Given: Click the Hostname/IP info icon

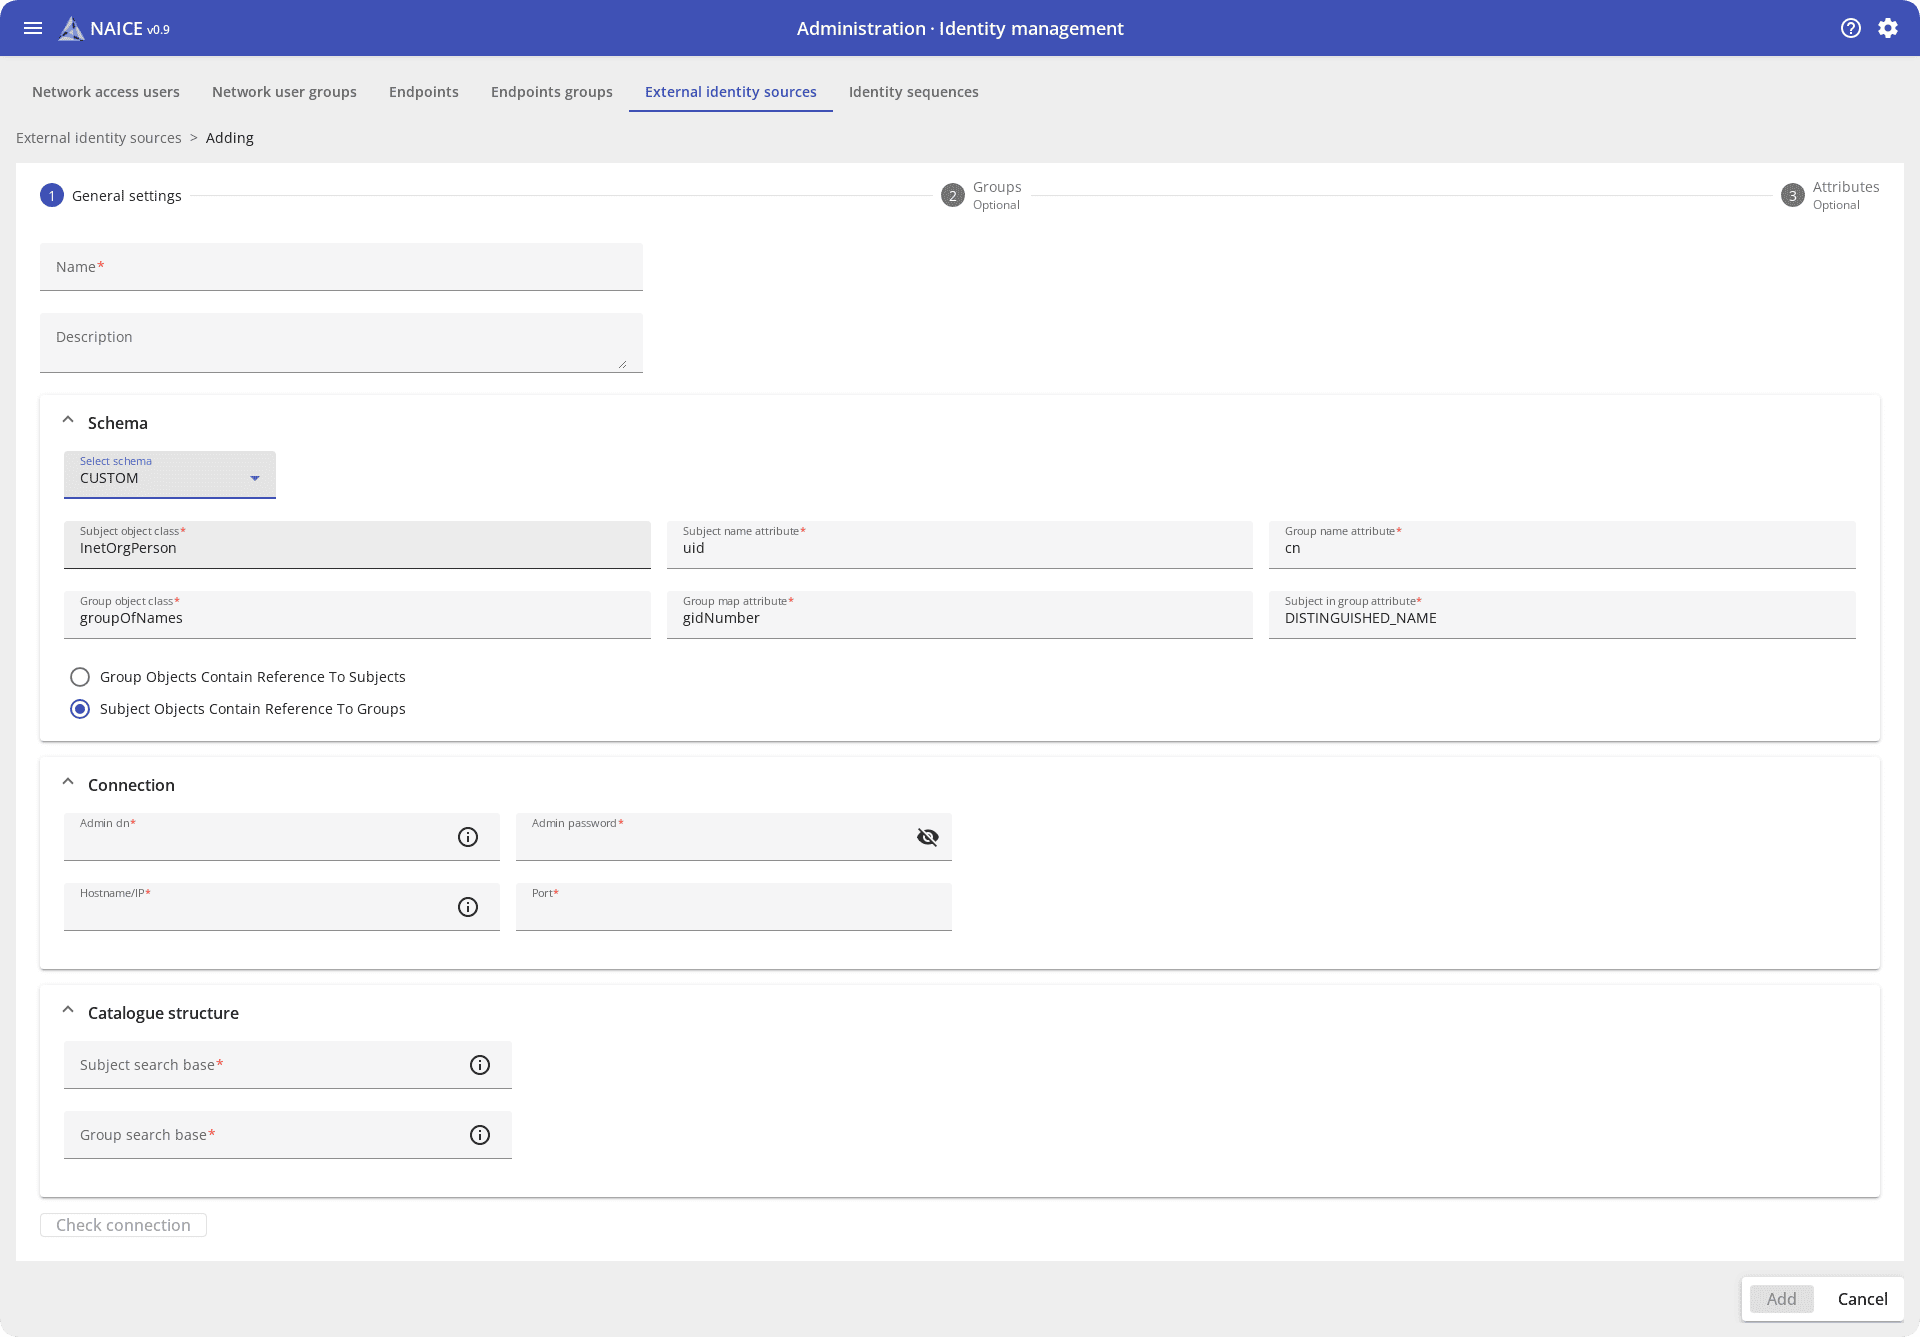Looking at the screenshot, I should click(x=468, y=907).
